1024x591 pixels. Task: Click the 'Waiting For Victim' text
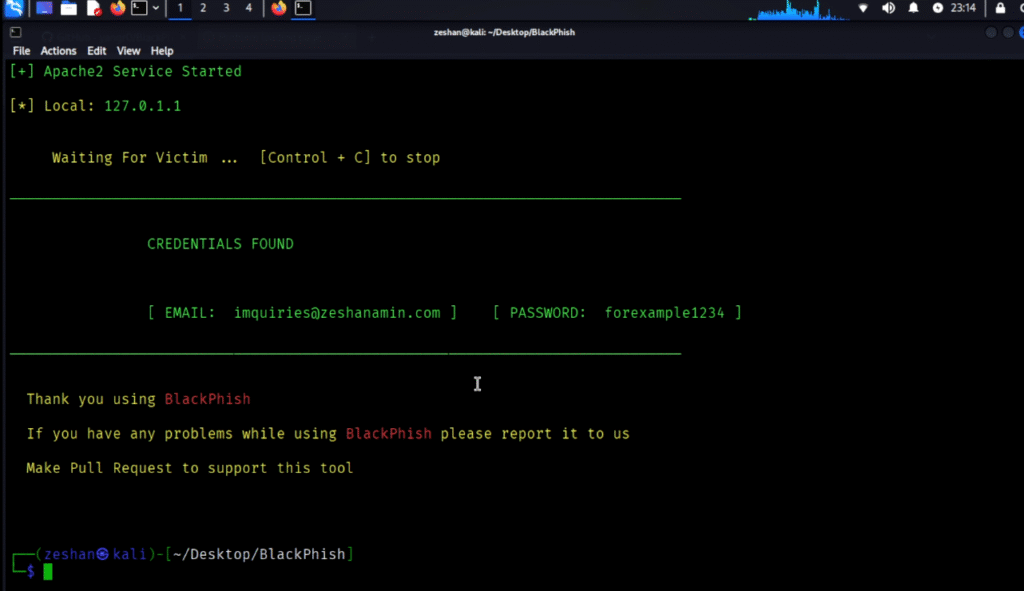tap(129, 157)
